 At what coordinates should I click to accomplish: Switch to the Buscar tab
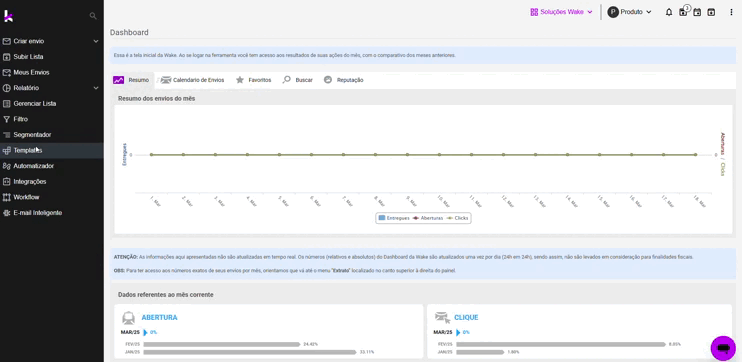click(298, 80)
